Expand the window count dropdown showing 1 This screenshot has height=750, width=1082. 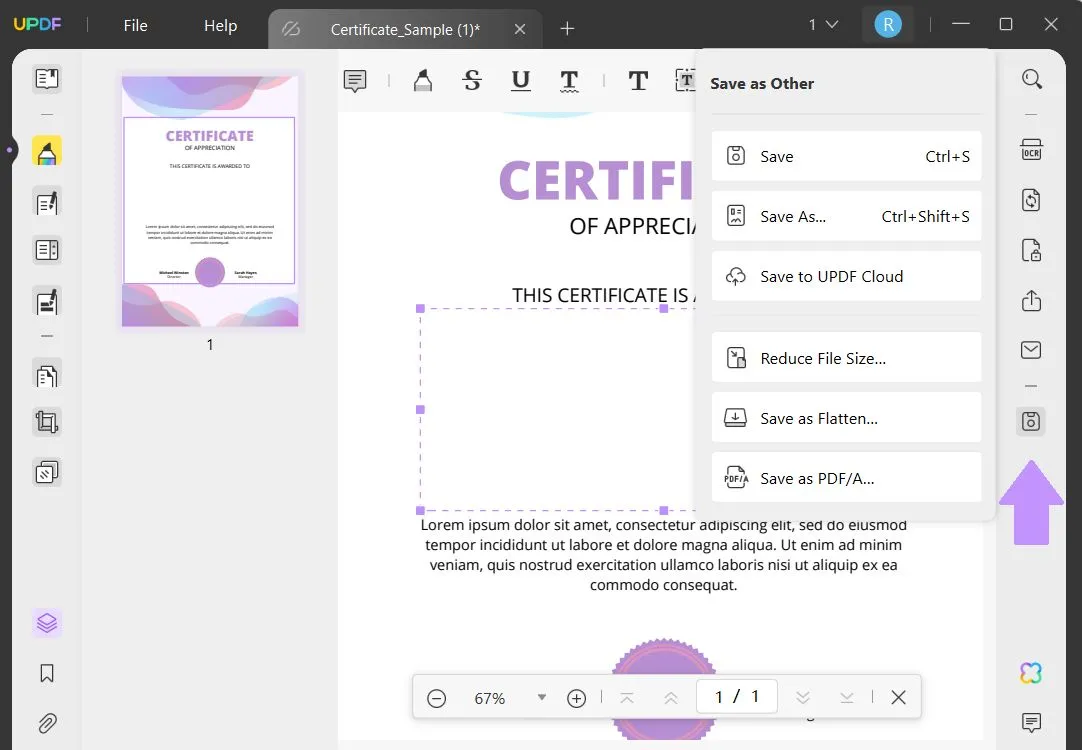[x=823, y=25]
